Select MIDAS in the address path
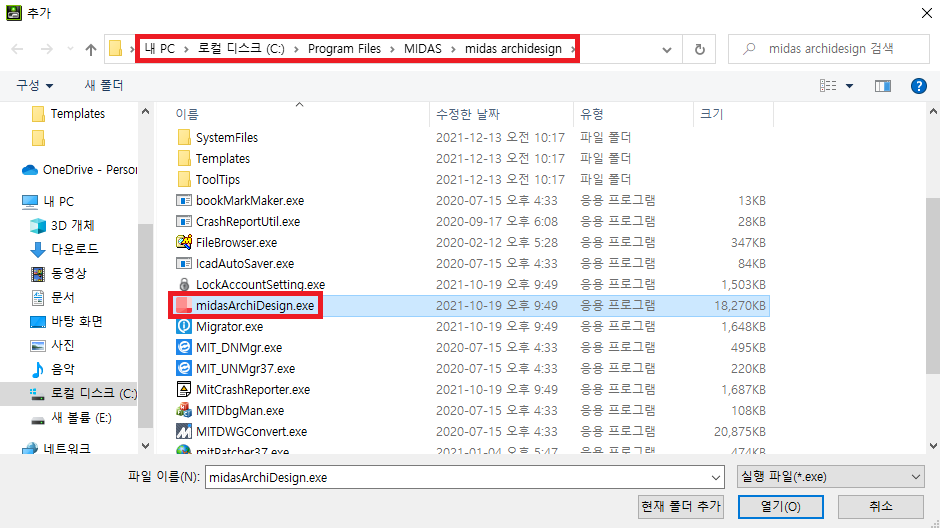 click(422, 49)
